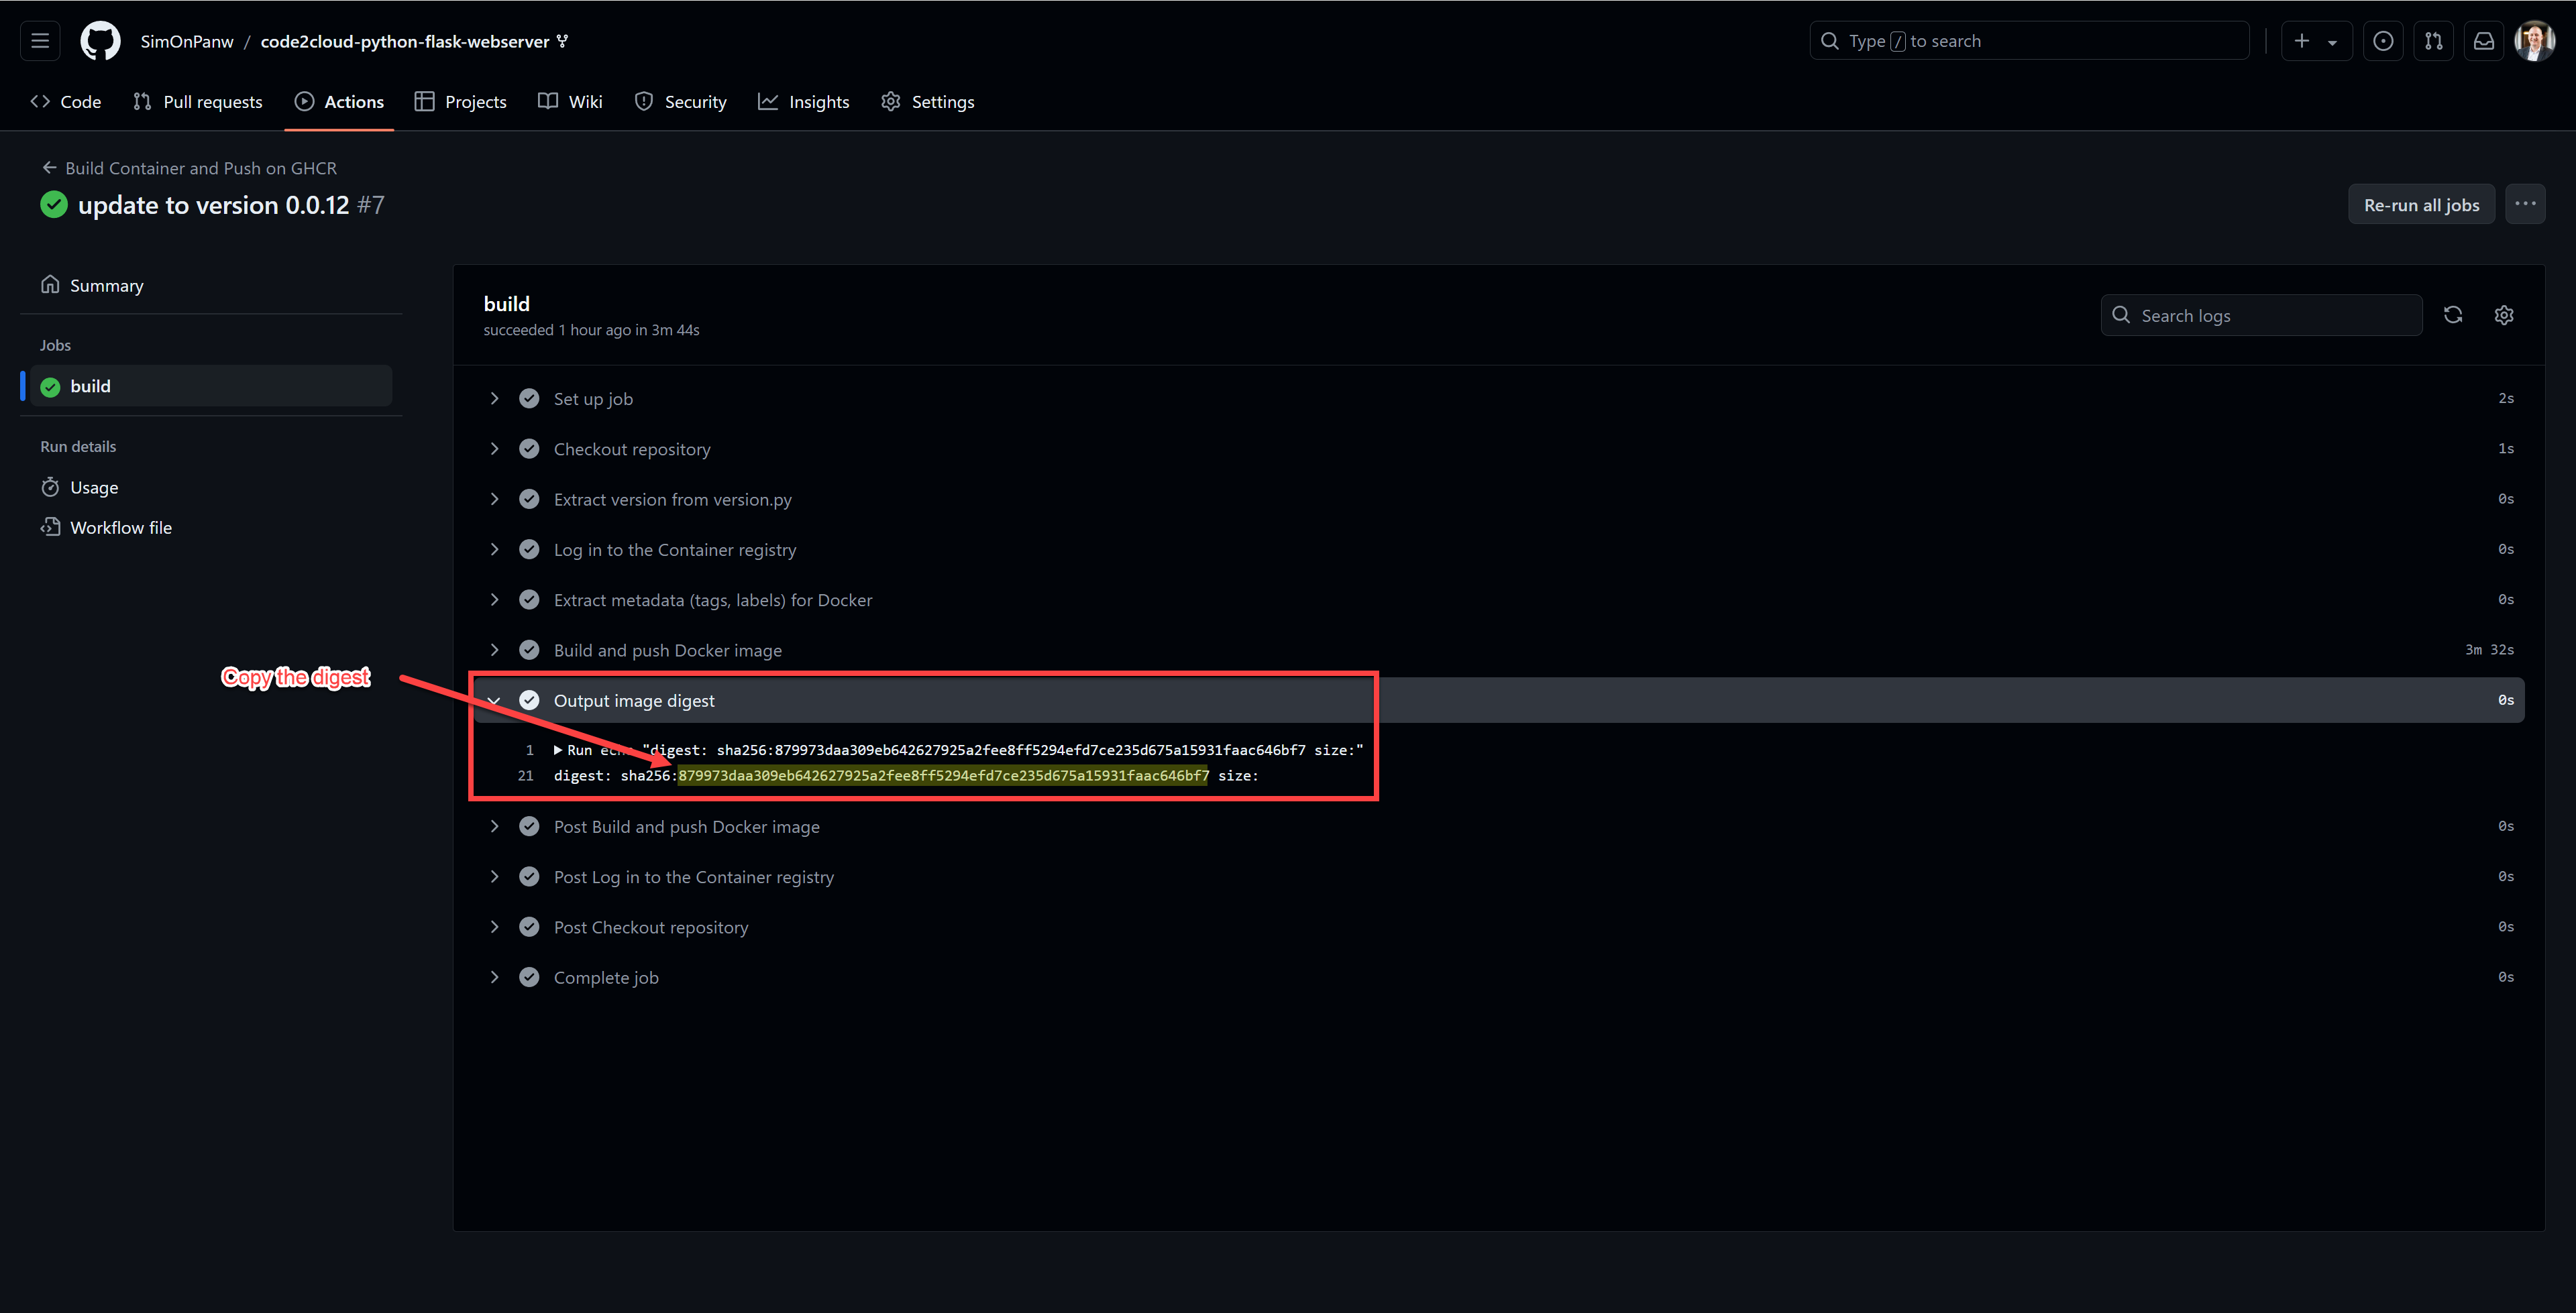Focus the Type / to search box
The image size is (2576, 1313).
[x=2029, y=41]
